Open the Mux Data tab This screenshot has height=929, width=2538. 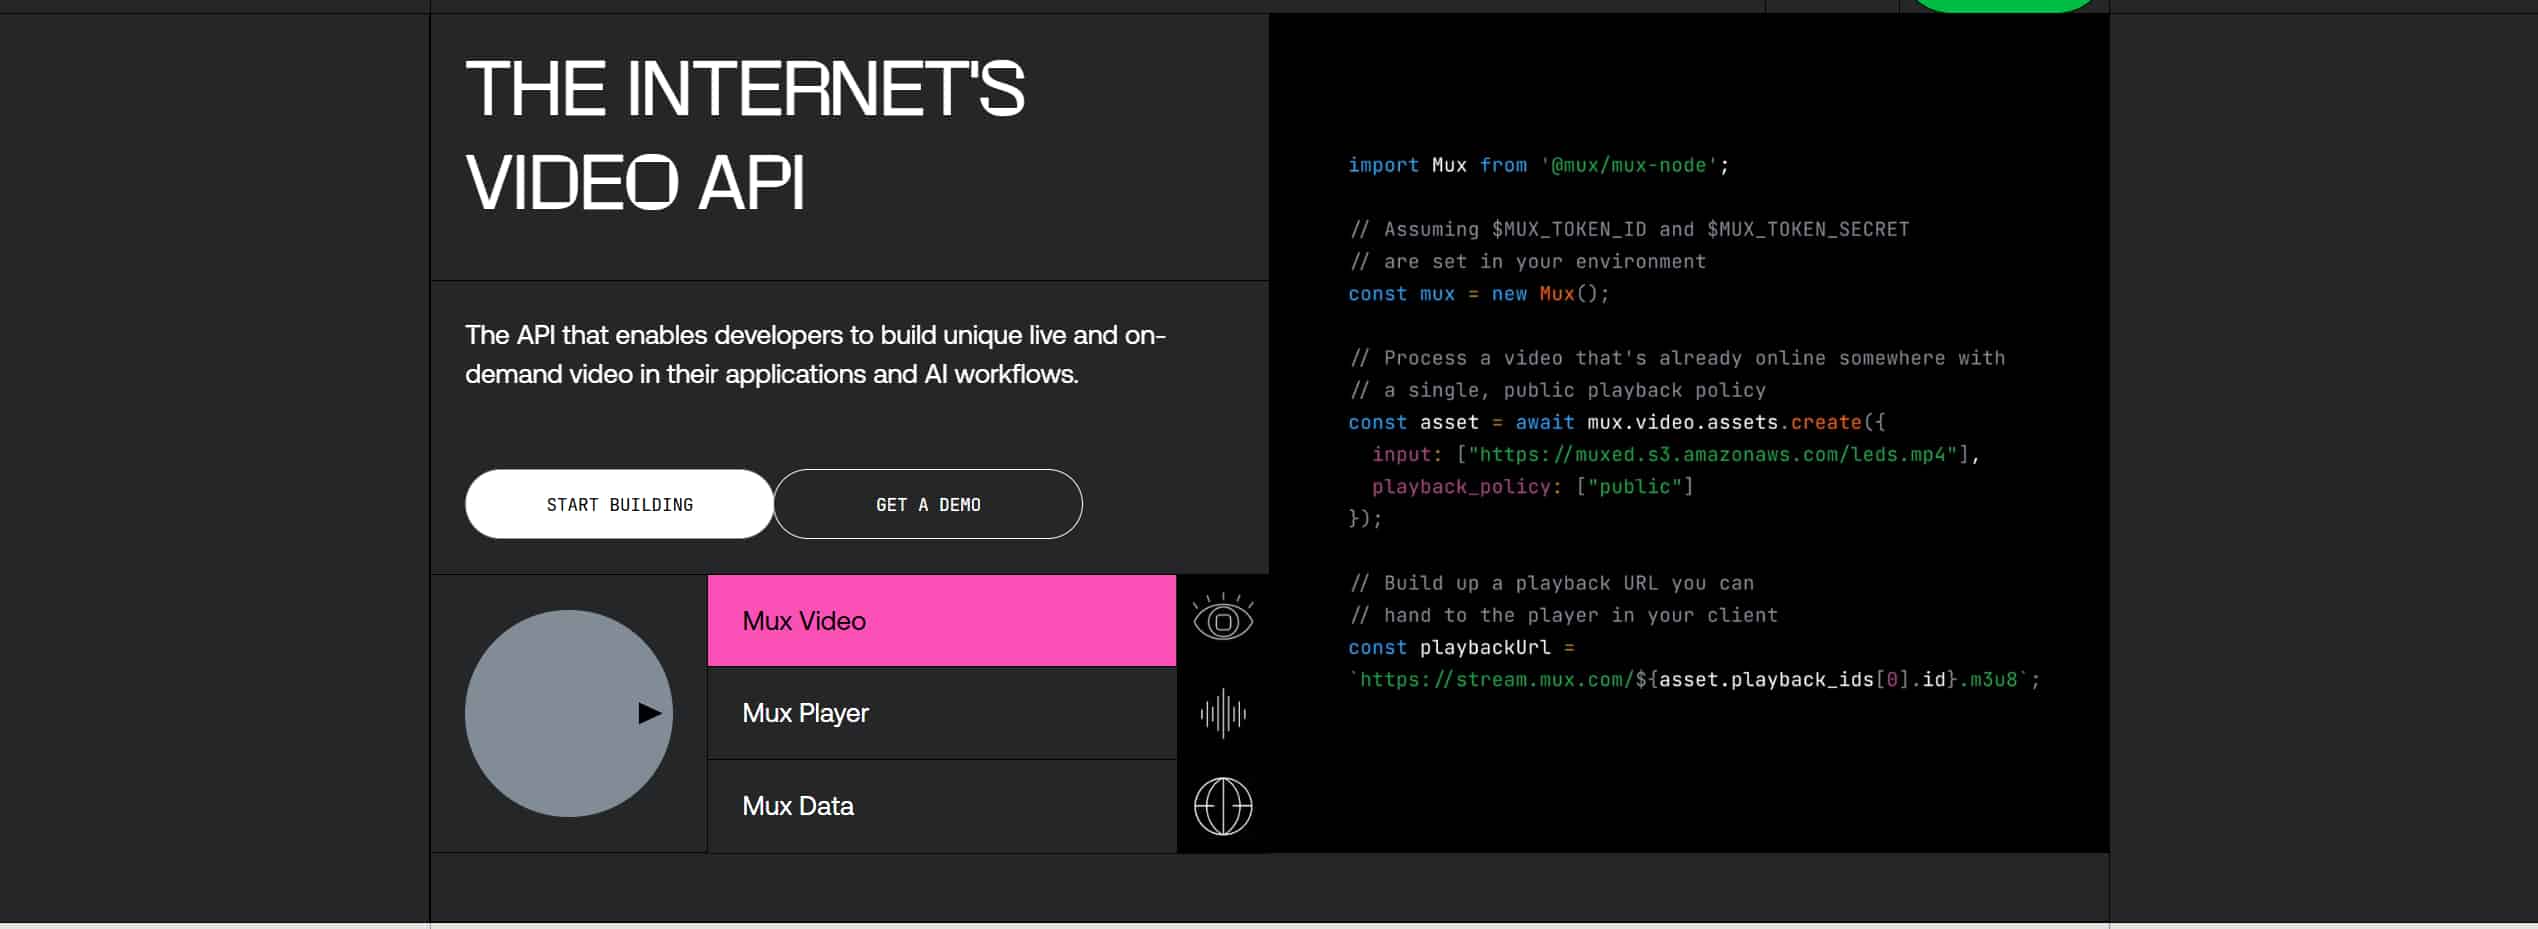pos(942,806)
